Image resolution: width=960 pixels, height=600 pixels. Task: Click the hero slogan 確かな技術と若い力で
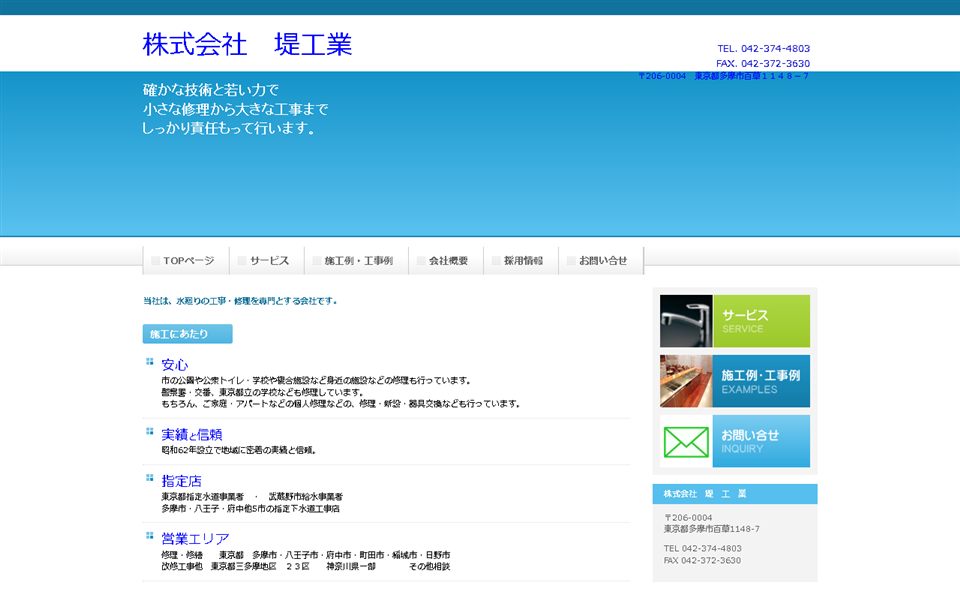[211, 90]
